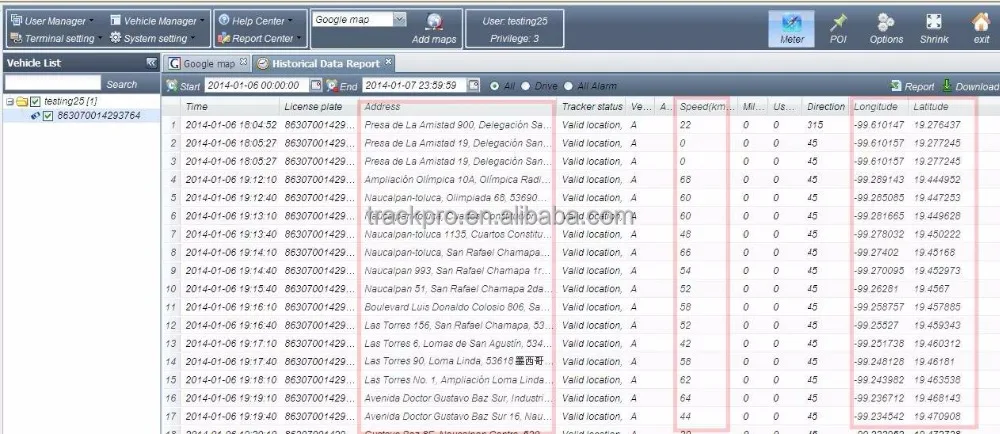Click direction value 315
Viewport: 1000px width, 434px height.
point(814,125)
